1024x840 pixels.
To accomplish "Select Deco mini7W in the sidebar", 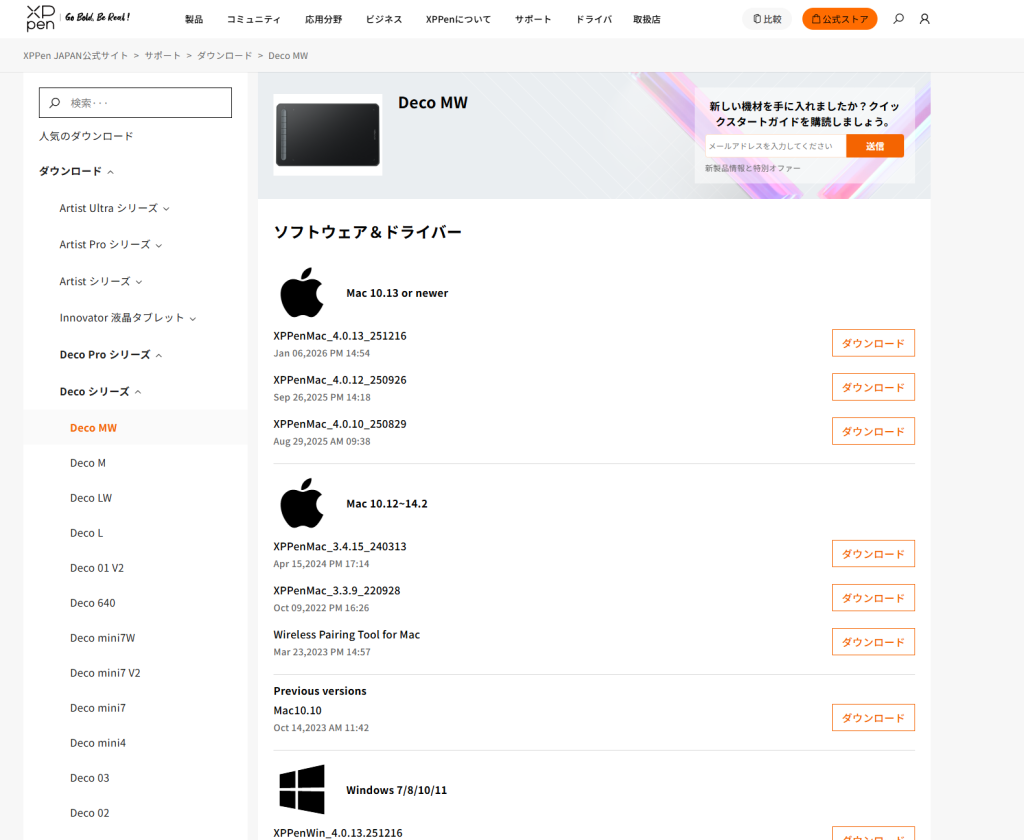I will click(x=102, y=638).
